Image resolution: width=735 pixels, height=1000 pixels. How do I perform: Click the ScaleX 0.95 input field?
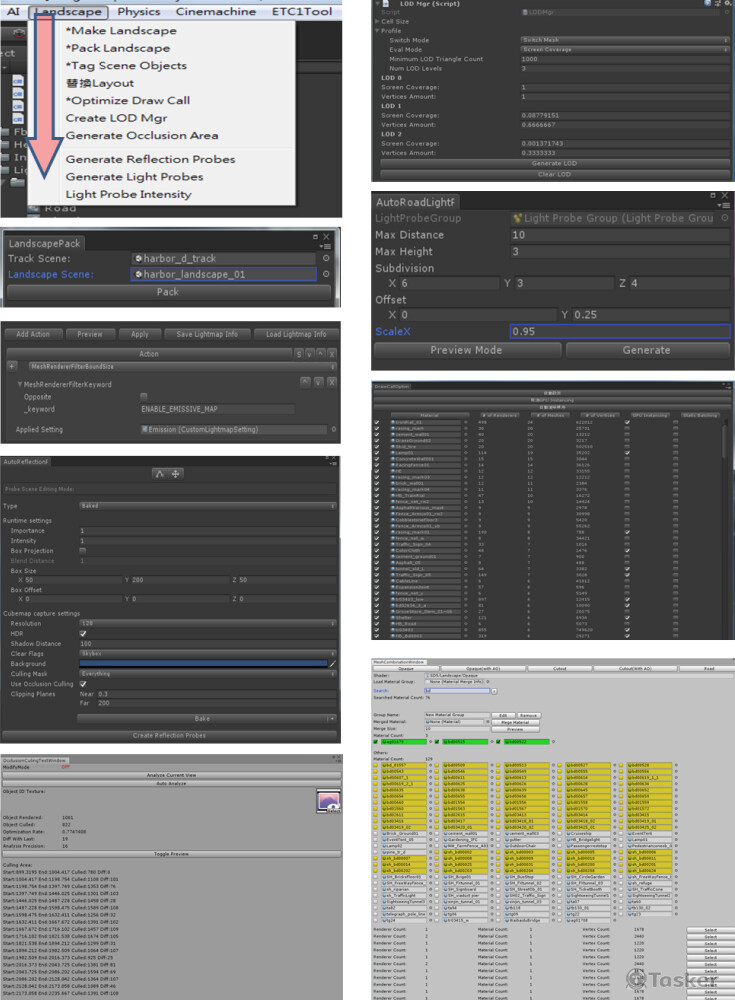pyautogui.click(x=620, y=332)
